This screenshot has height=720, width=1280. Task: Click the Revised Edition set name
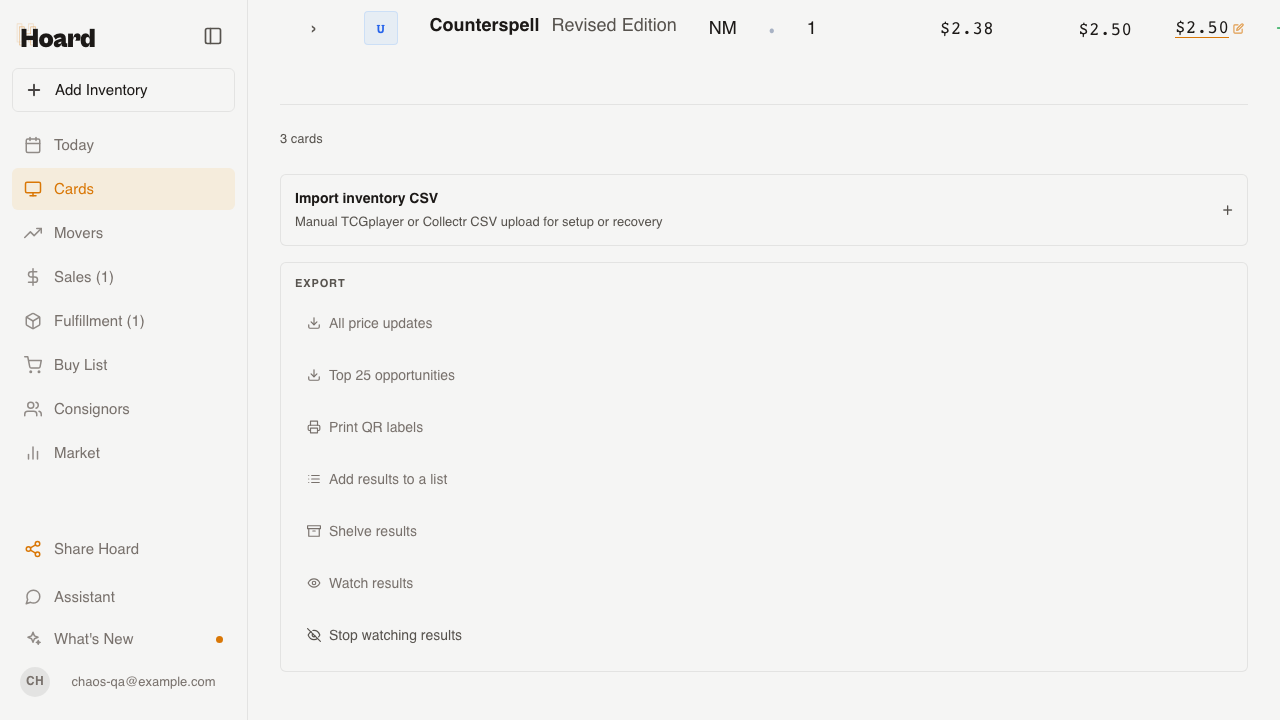pyautogui.click(x=614, y=25)
